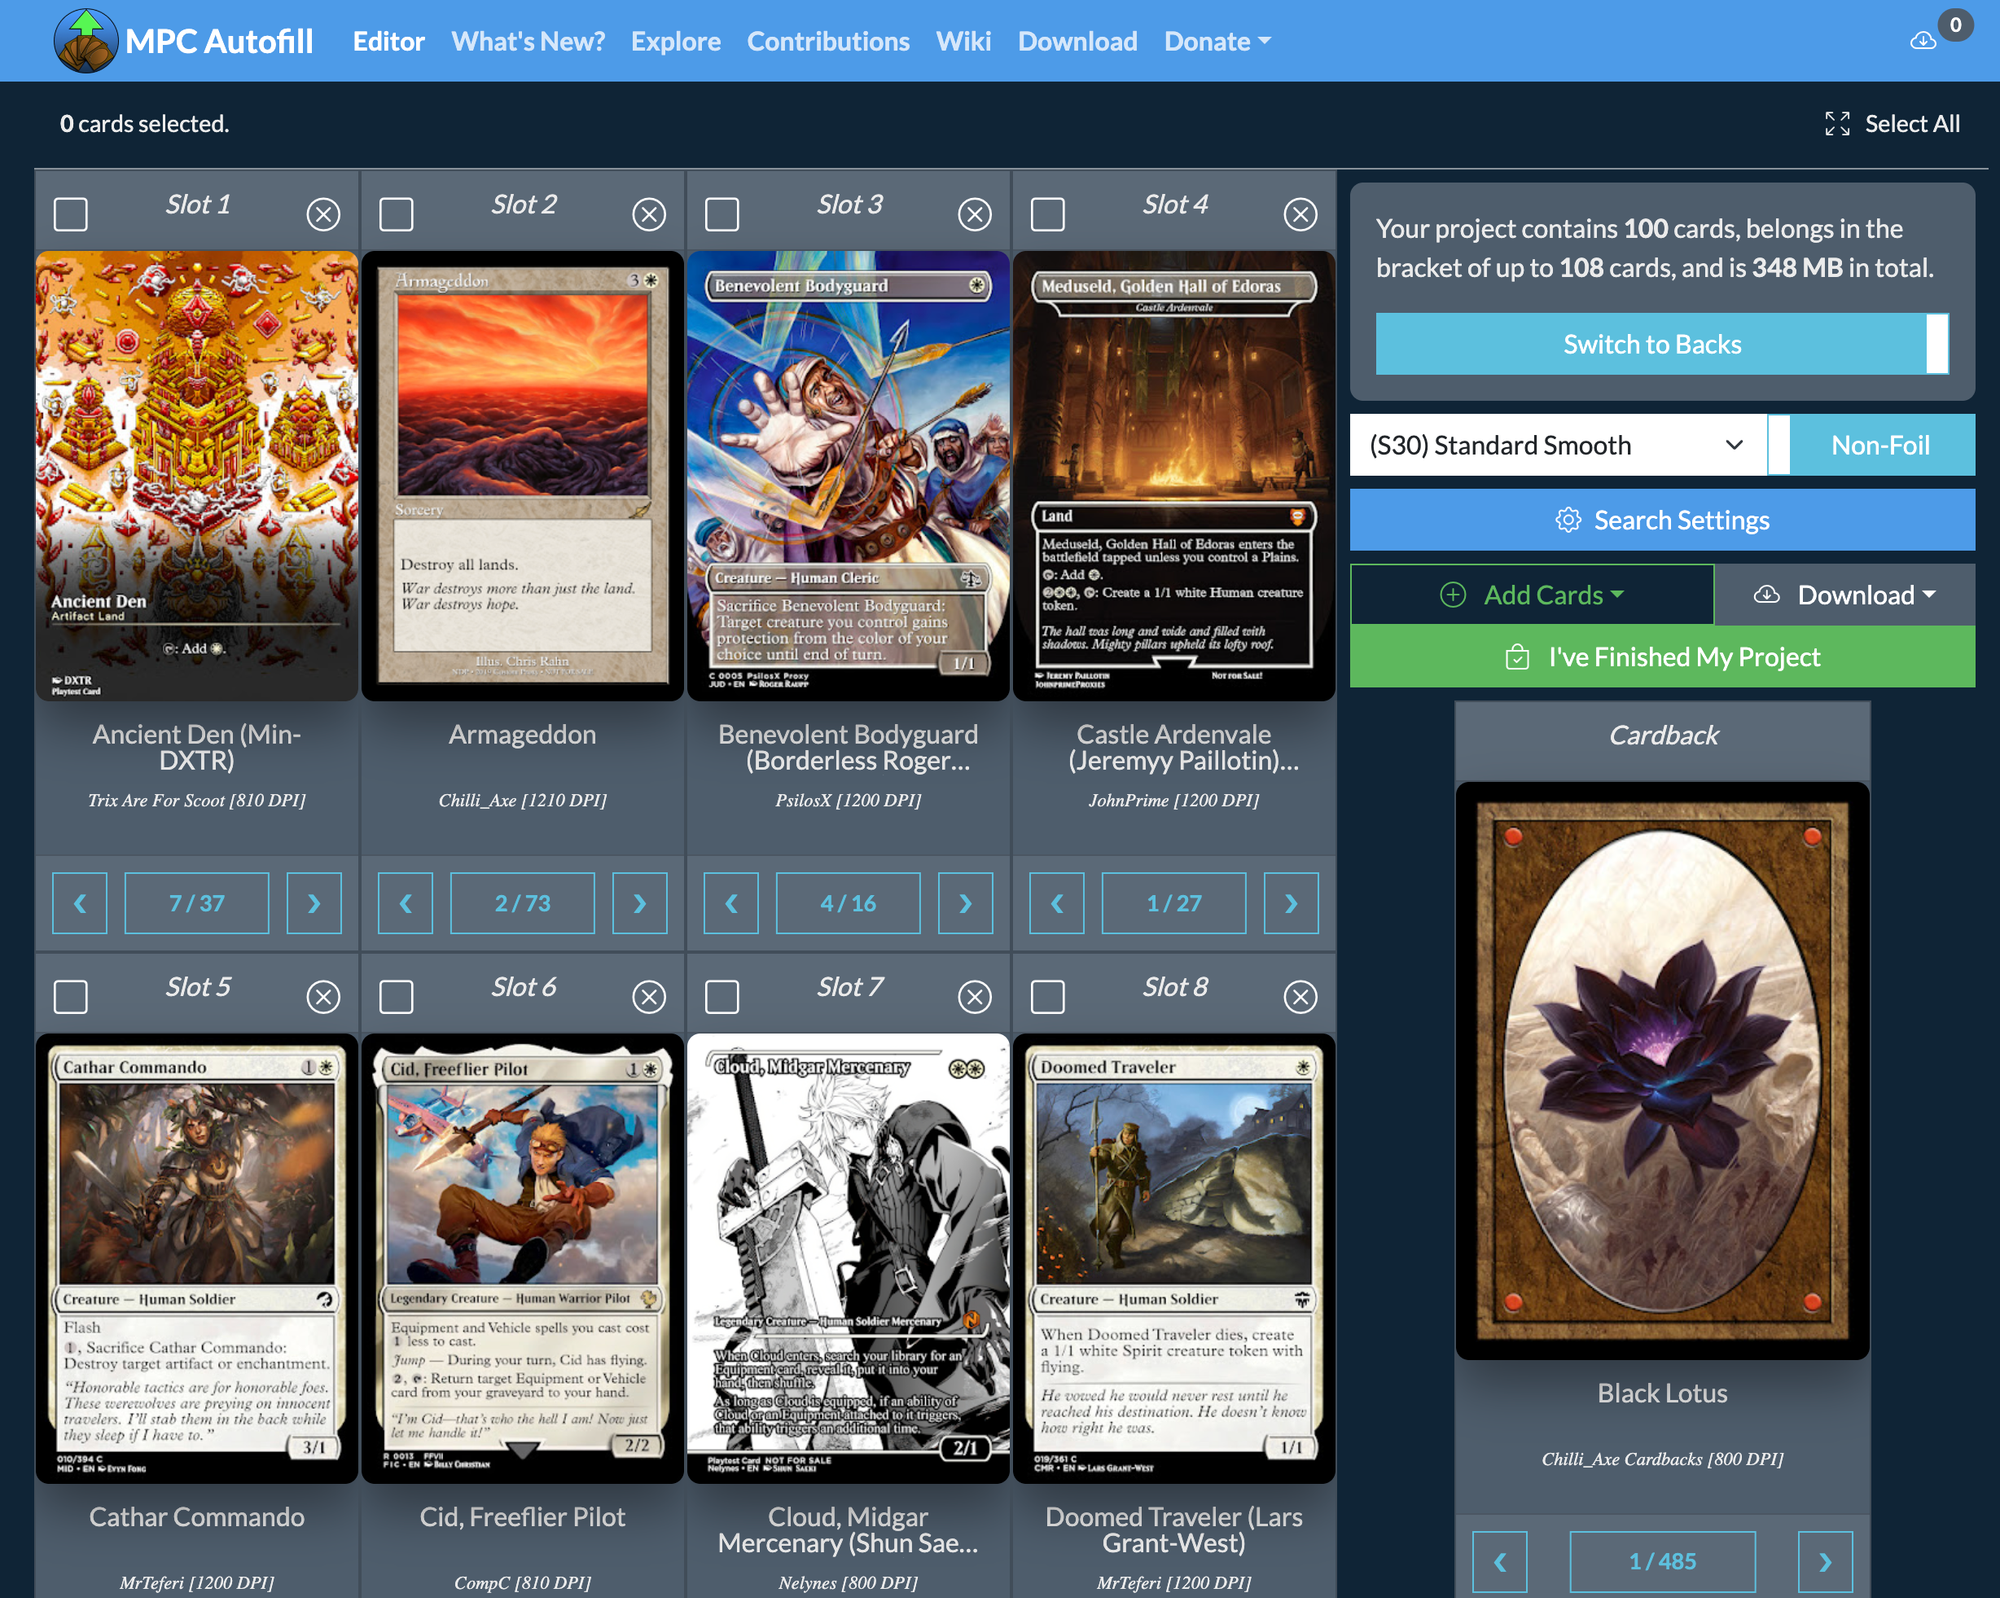Click the 1/485 cardback page counter
Screen dimensions: 2000x1598
(1663, 1561)
